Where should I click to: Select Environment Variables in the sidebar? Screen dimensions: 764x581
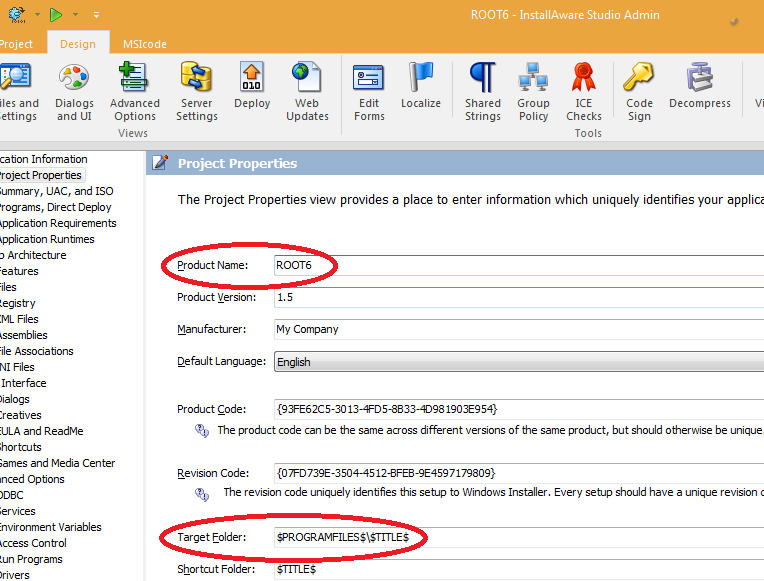point(50,527)
